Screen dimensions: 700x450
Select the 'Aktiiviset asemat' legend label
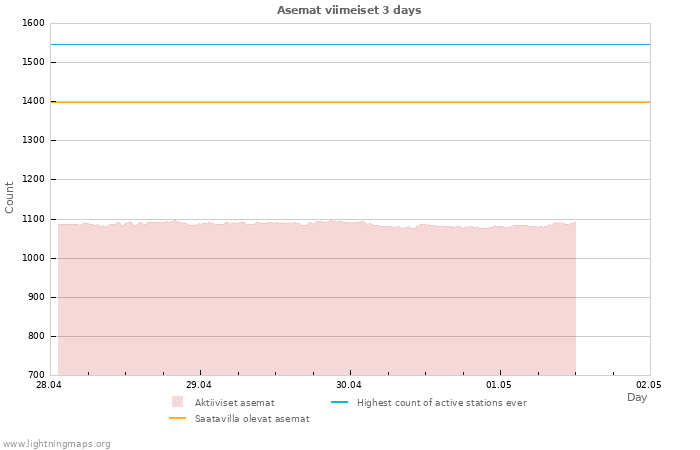(x=234, y=403)
